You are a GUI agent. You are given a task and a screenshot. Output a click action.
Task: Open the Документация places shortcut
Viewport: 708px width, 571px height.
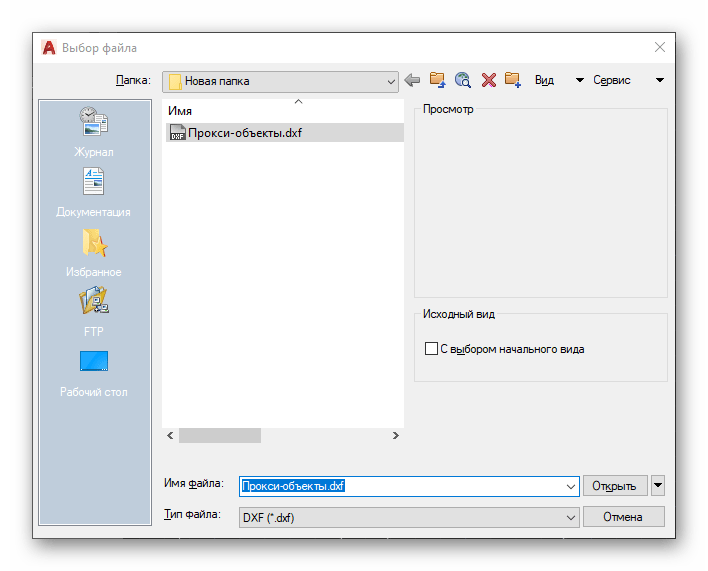tap(93, 193)
